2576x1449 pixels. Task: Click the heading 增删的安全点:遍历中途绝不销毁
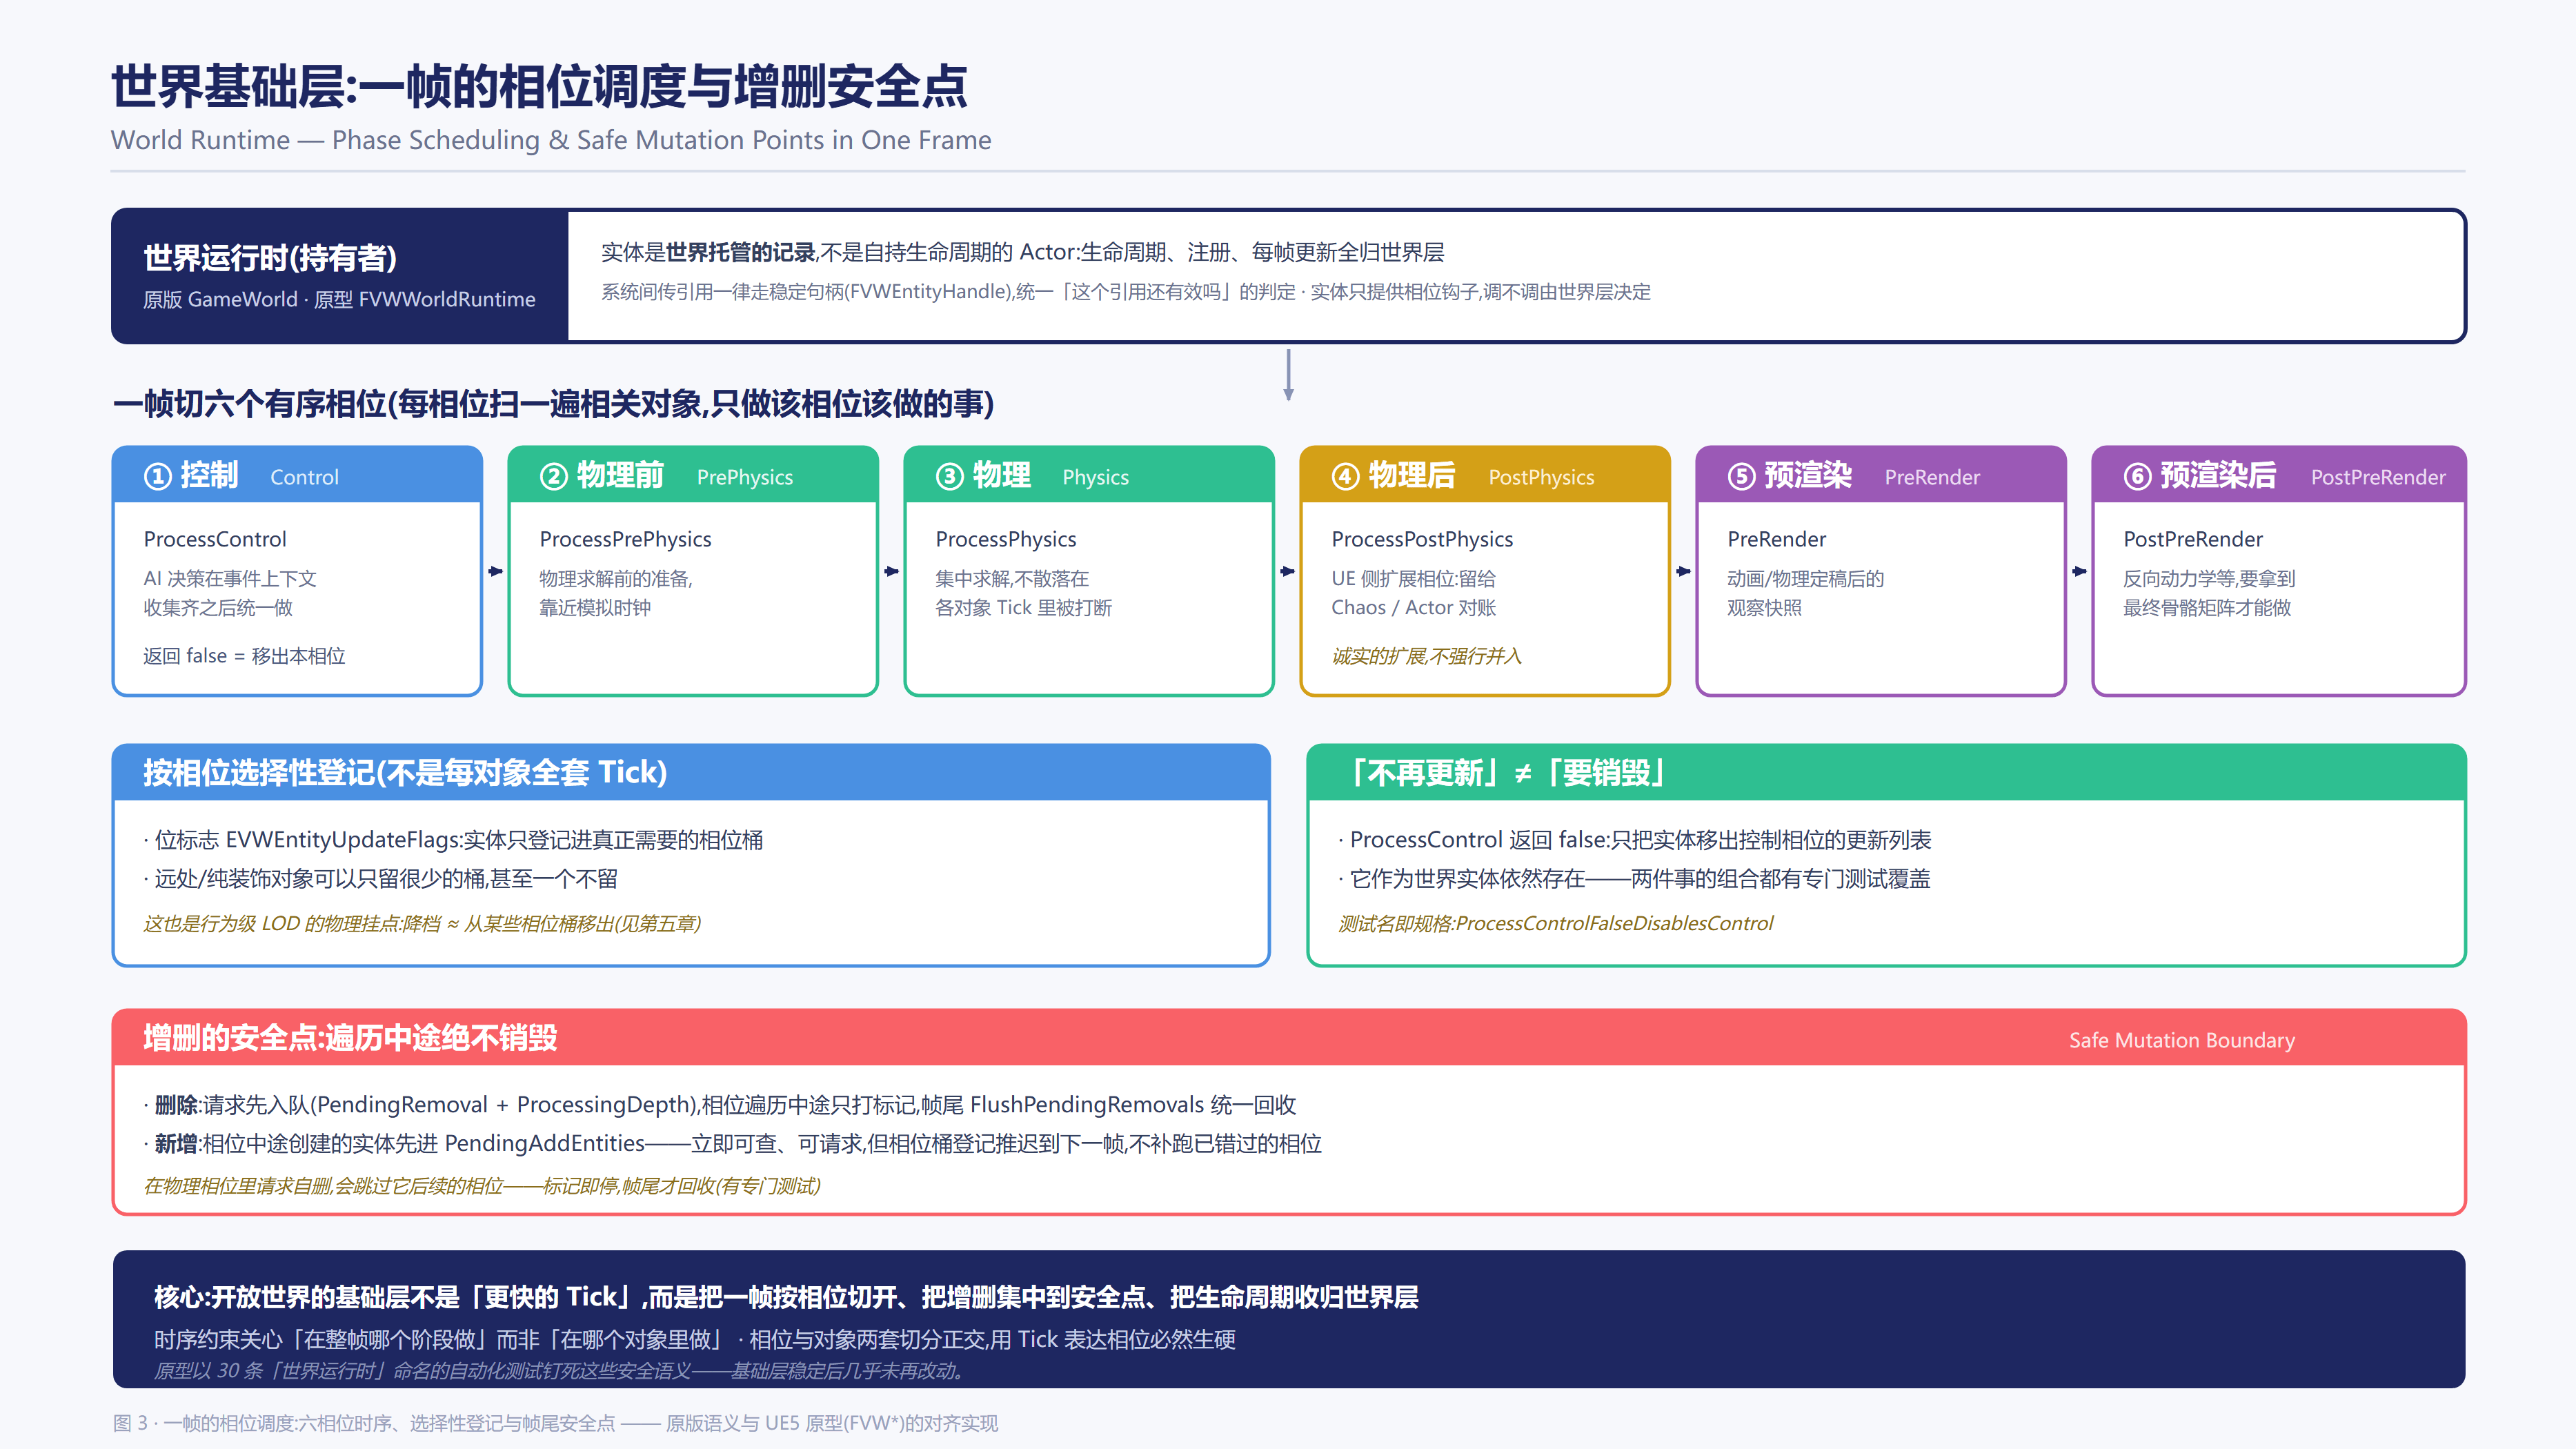350,1038
